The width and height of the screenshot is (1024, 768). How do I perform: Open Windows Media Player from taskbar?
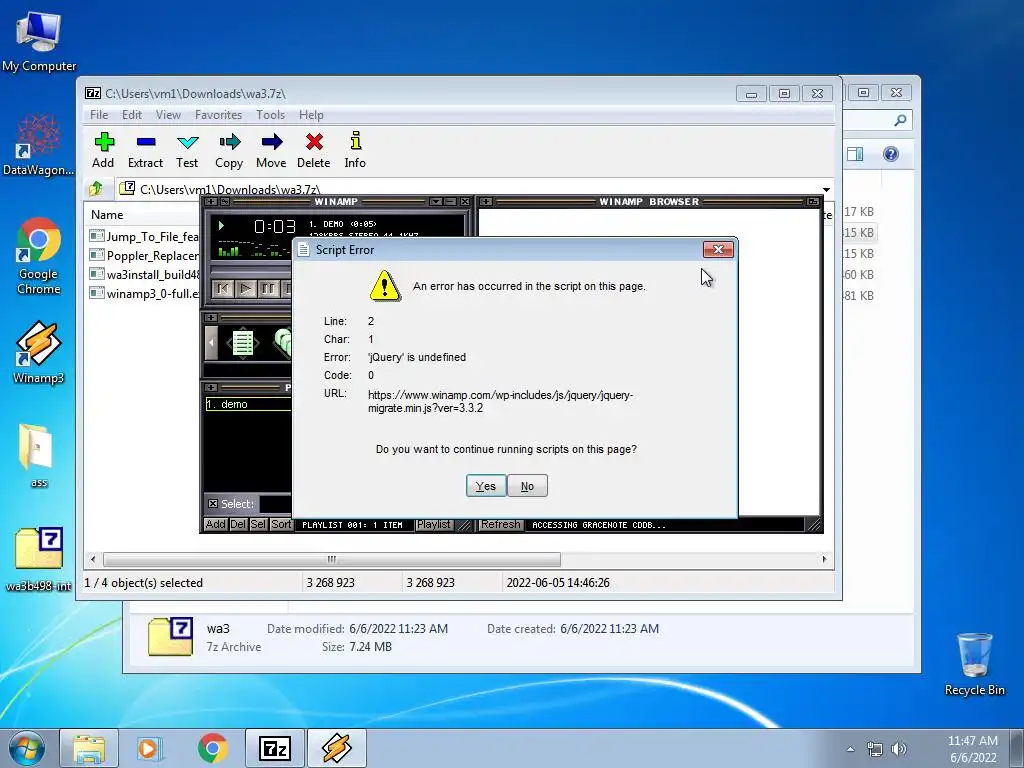point(150,748)
